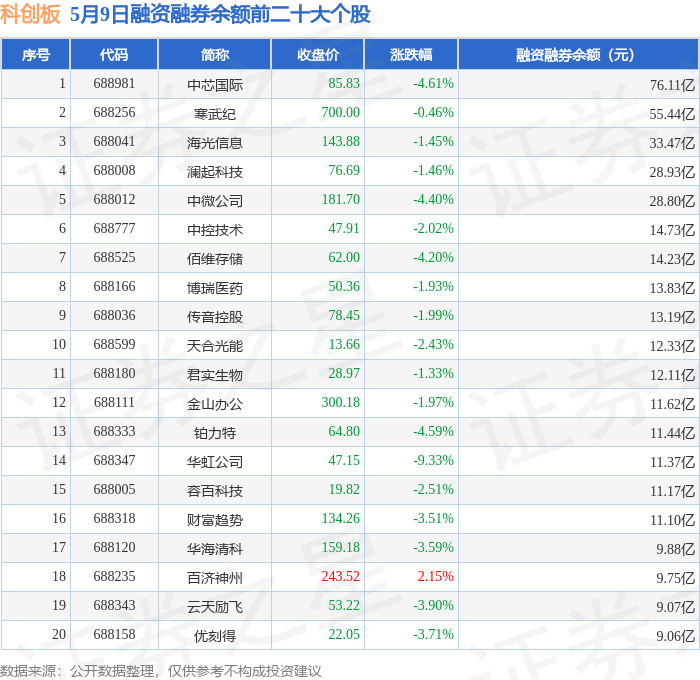Image resolution: width=700 pixels, height=680 pixels.
Task: Select stock name 君实生物
Action: tap(215, 375)
